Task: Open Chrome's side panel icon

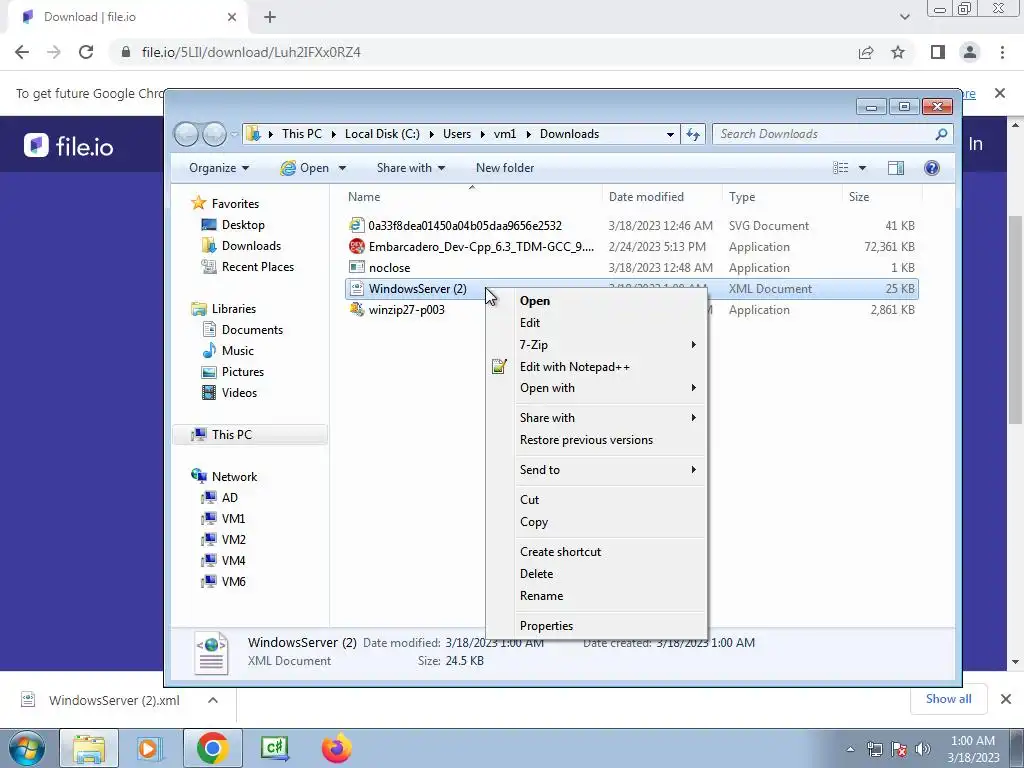Action: click(x=938, y=52)
